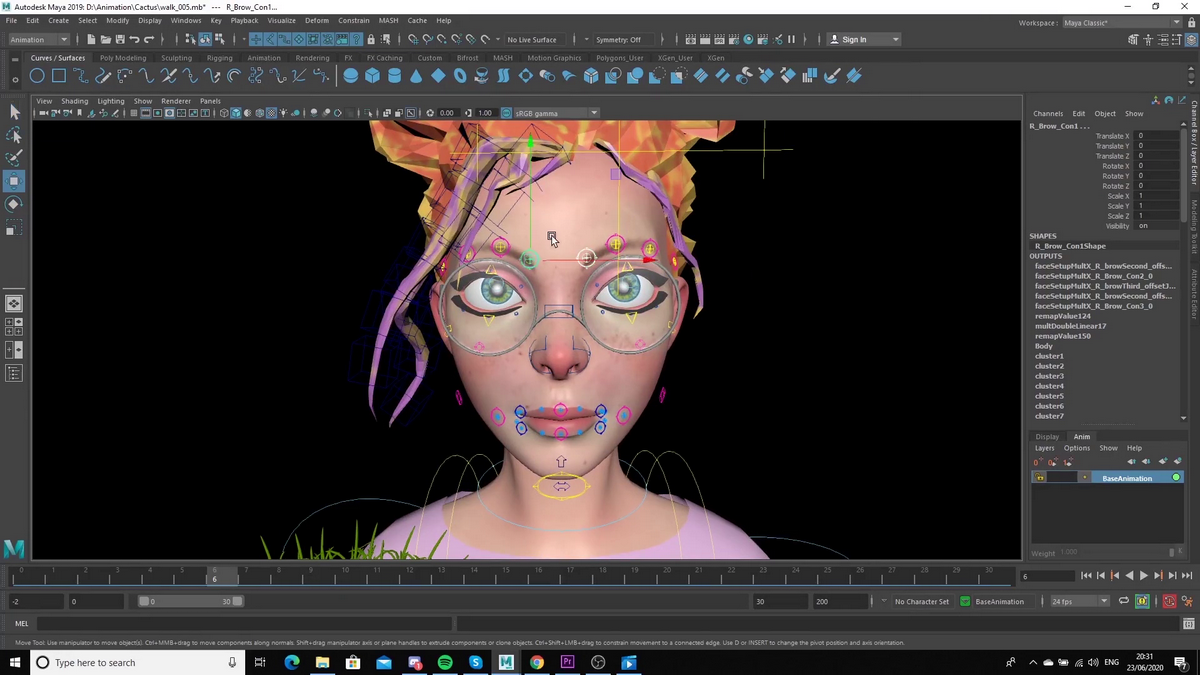Screen dimensions: 1200x675
Task: Activate the Scale tool in toolbox
Action: (x=14, y=229)
